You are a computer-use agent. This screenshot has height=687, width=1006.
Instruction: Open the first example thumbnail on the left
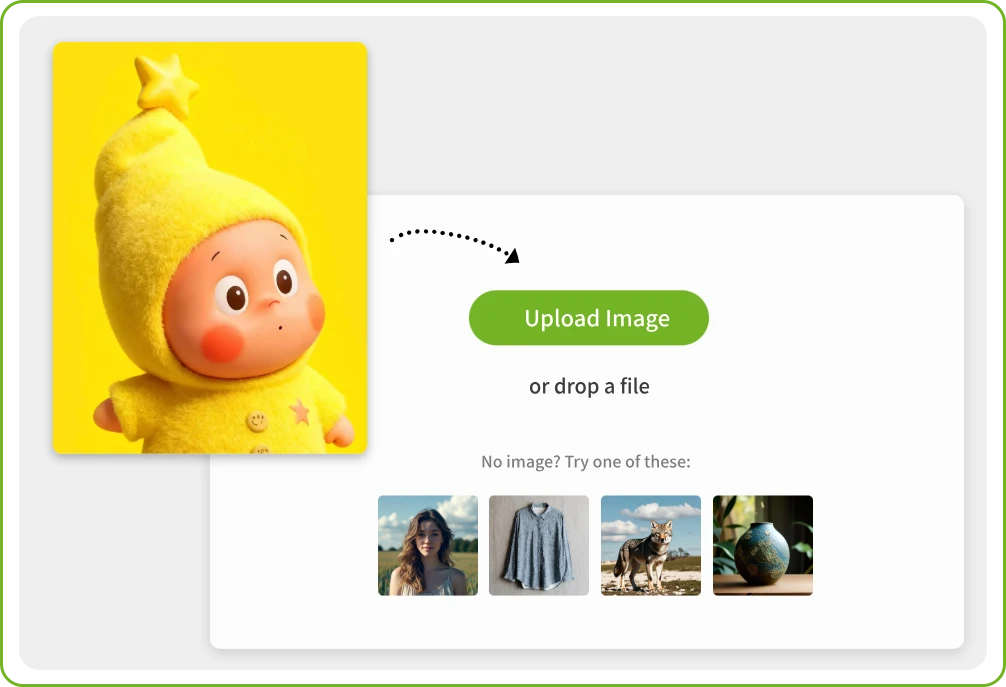pyautogui.click(x=427, y=545)
